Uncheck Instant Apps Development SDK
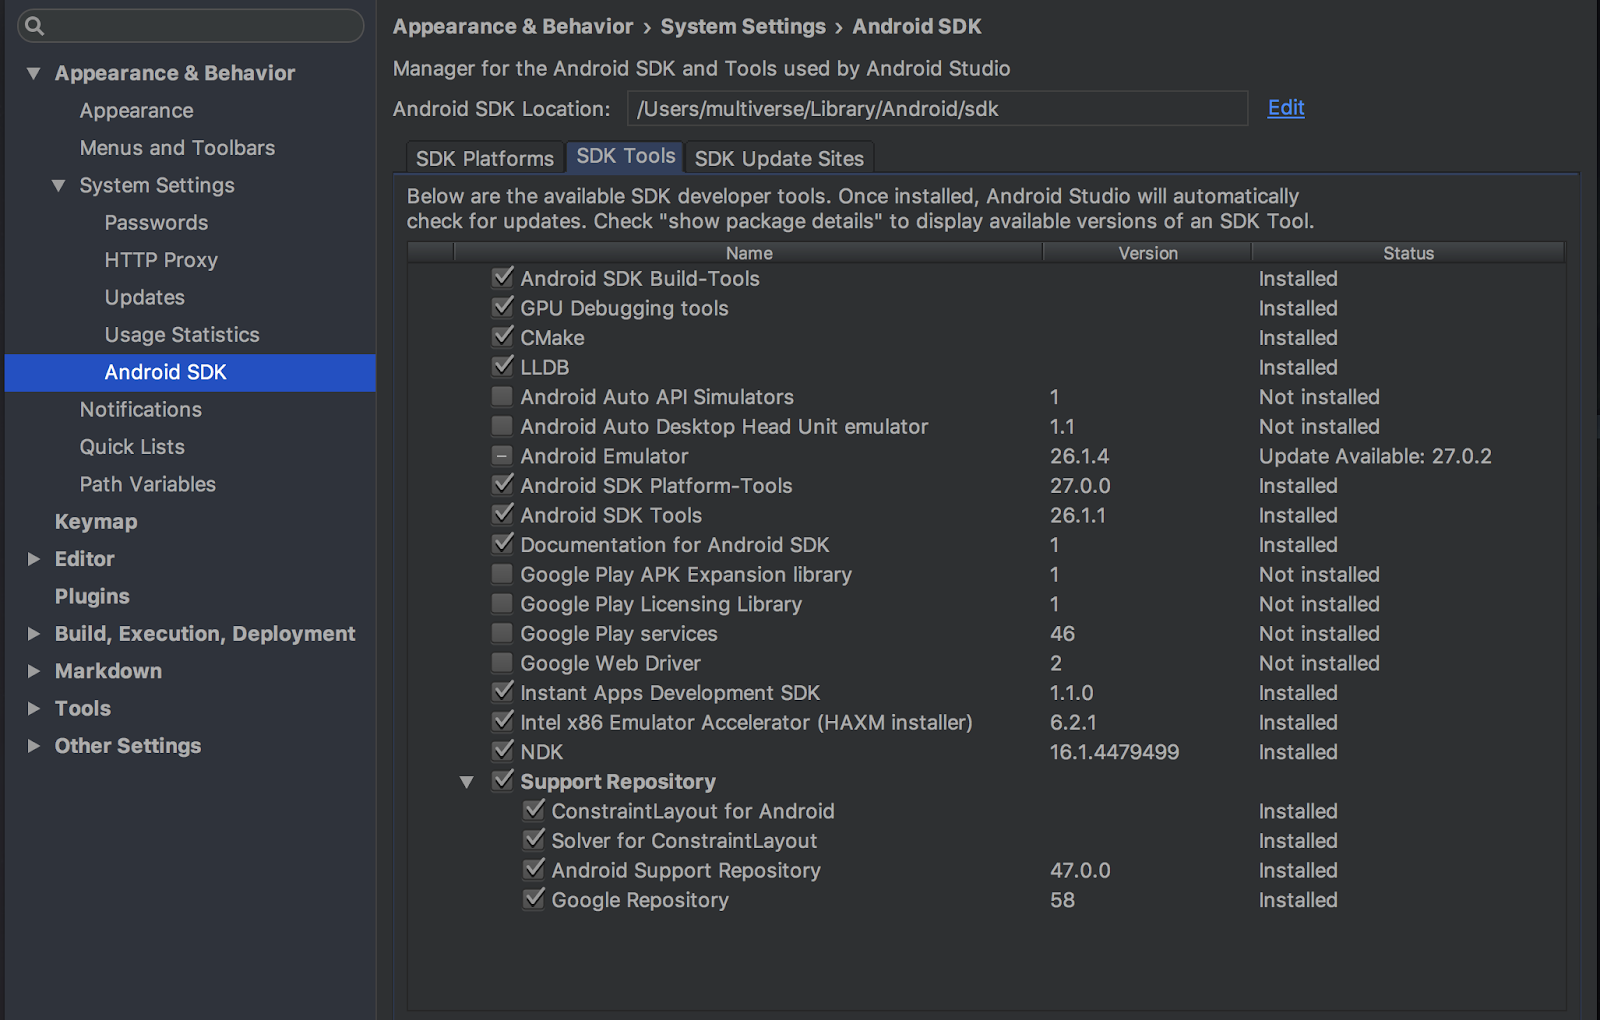Screen dimensions: 1600x1020 [503, 691]
